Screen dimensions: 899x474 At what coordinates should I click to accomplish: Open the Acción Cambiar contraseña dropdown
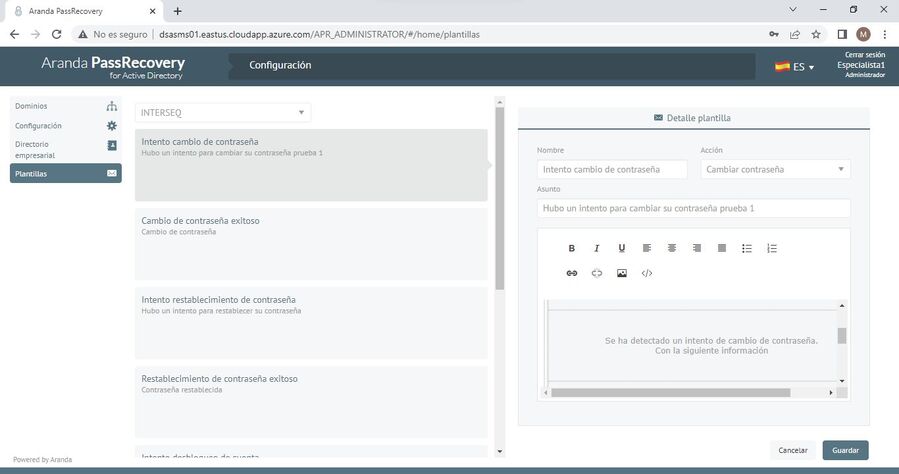coord(775,169)
